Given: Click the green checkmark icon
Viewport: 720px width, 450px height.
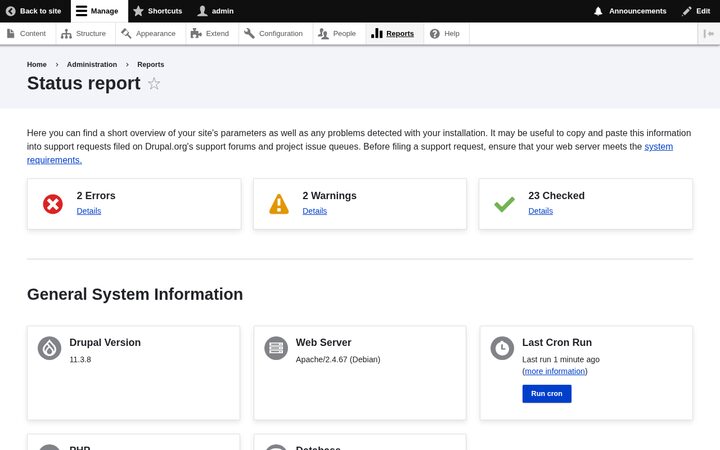Looking at the screenshot, I should tap(505, 204).
